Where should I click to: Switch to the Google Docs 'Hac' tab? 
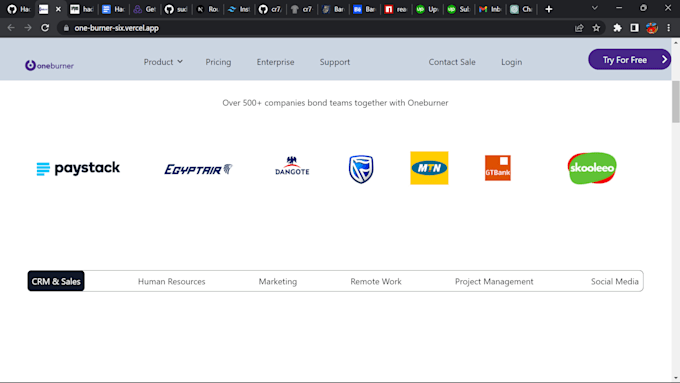[113, 9]
